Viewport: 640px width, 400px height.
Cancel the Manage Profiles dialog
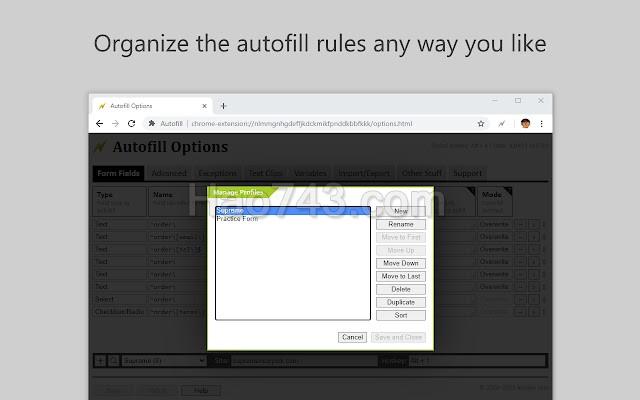352,337
